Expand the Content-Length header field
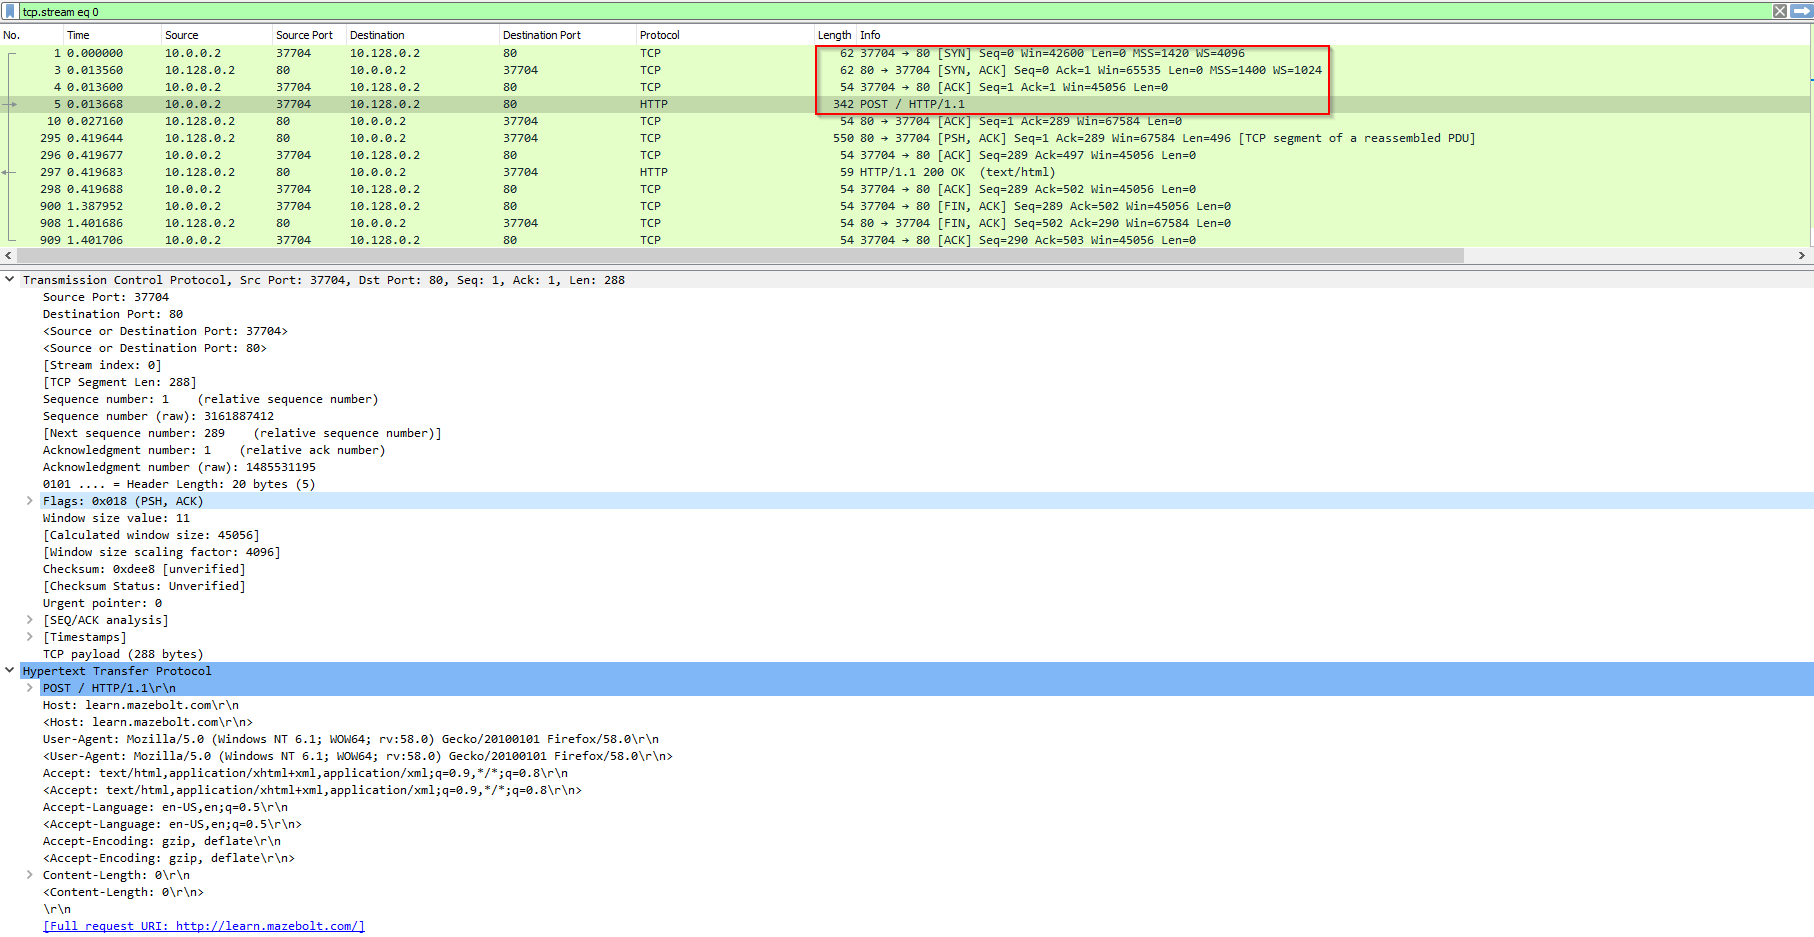The height and width of the screenshot is (937, 1814). click(28, 874)
